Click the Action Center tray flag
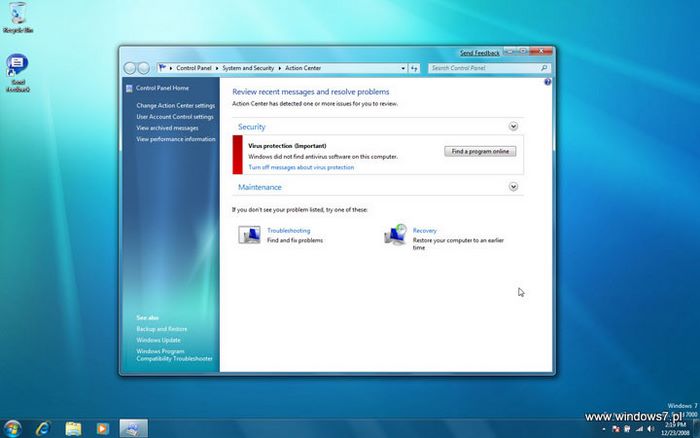 [616, 429]
